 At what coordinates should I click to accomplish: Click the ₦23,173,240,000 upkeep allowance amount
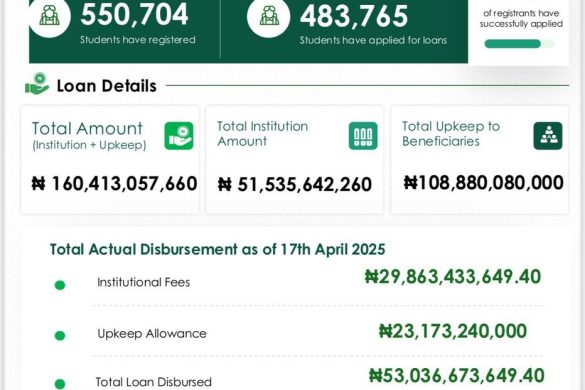pyautogui.click(x=453, y=331)
